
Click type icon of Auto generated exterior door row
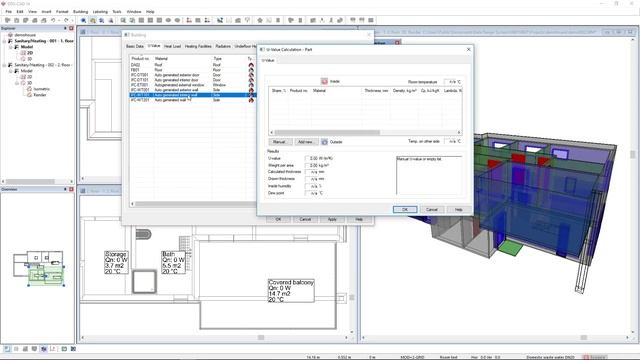[251, 75]
